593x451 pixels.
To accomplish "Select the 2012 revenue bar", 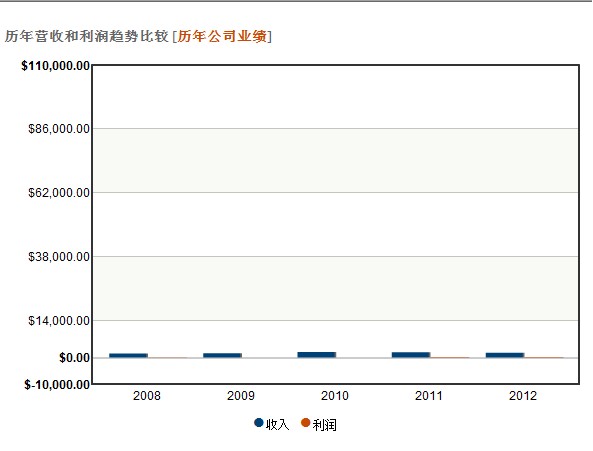I will tap(505, 355).
